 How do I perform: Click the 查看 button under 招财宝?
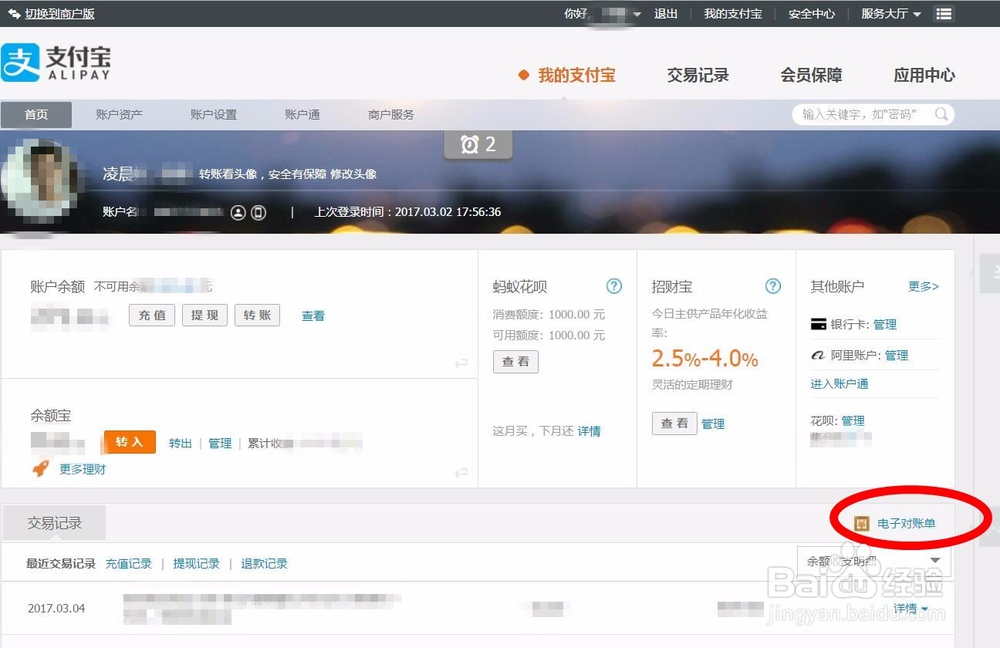(675, 423)
